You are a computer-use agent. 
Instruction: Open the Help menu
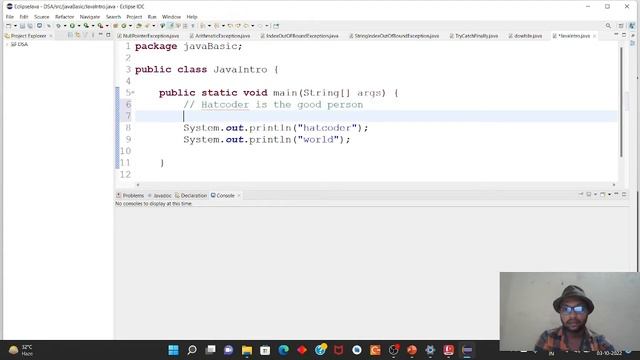click(x=192, y=17)
